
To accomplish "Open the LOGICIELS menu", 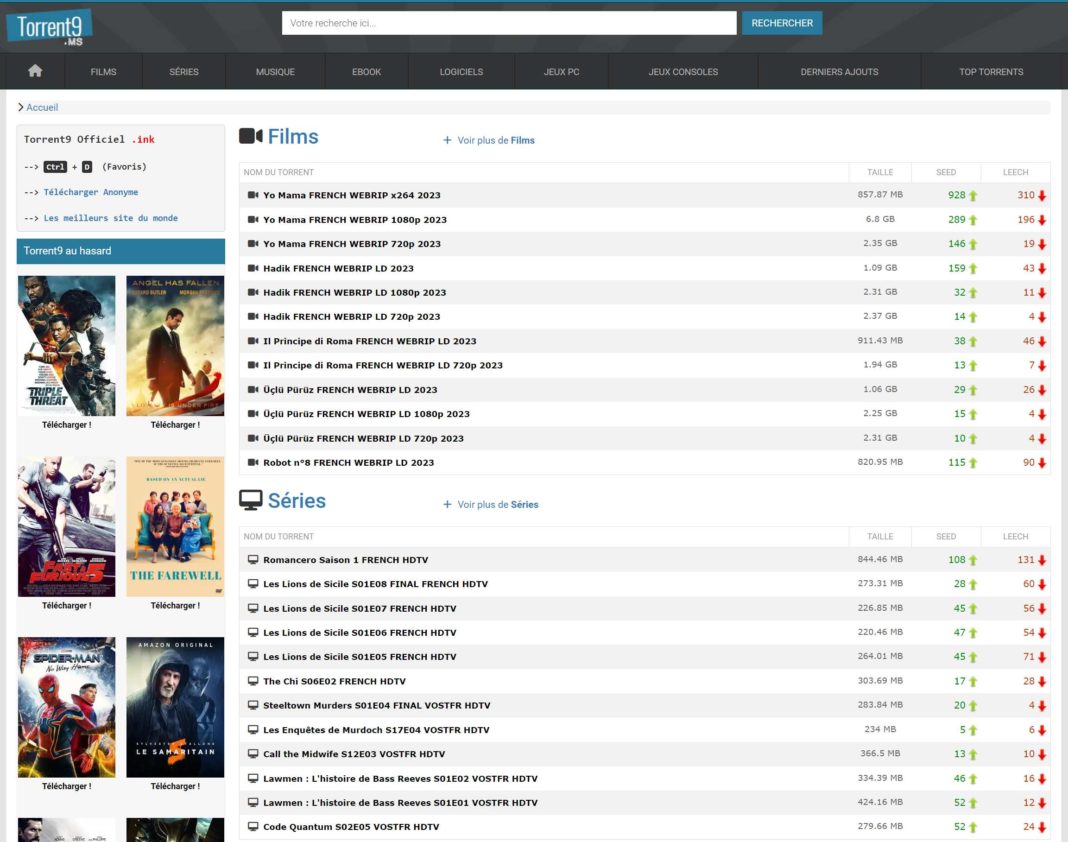I will 461,72.
